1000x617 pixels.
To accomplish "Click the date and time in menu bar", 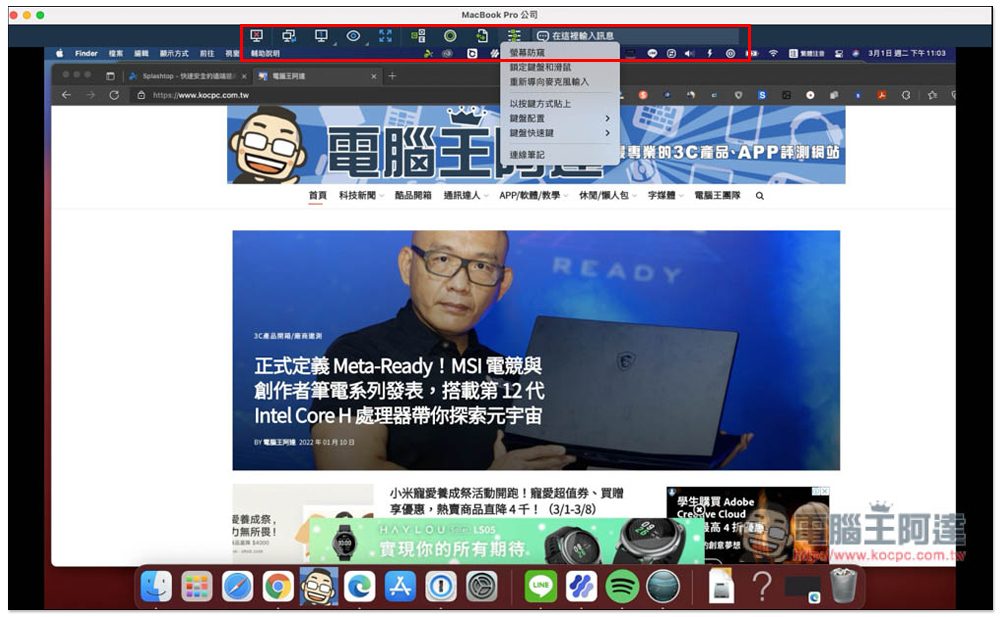I will (906, 53).
